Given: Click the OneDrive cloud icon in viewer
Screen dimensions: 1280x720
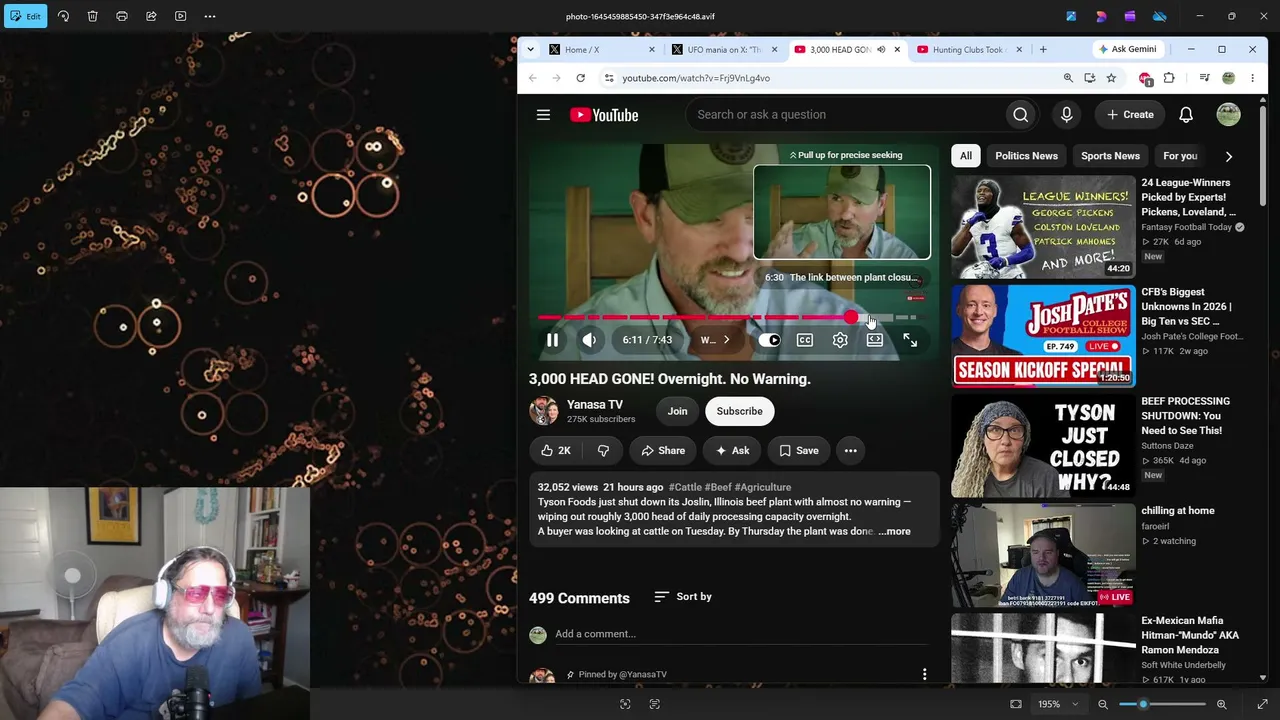Looking at the screenshot, I should (x=1160, y=16).
